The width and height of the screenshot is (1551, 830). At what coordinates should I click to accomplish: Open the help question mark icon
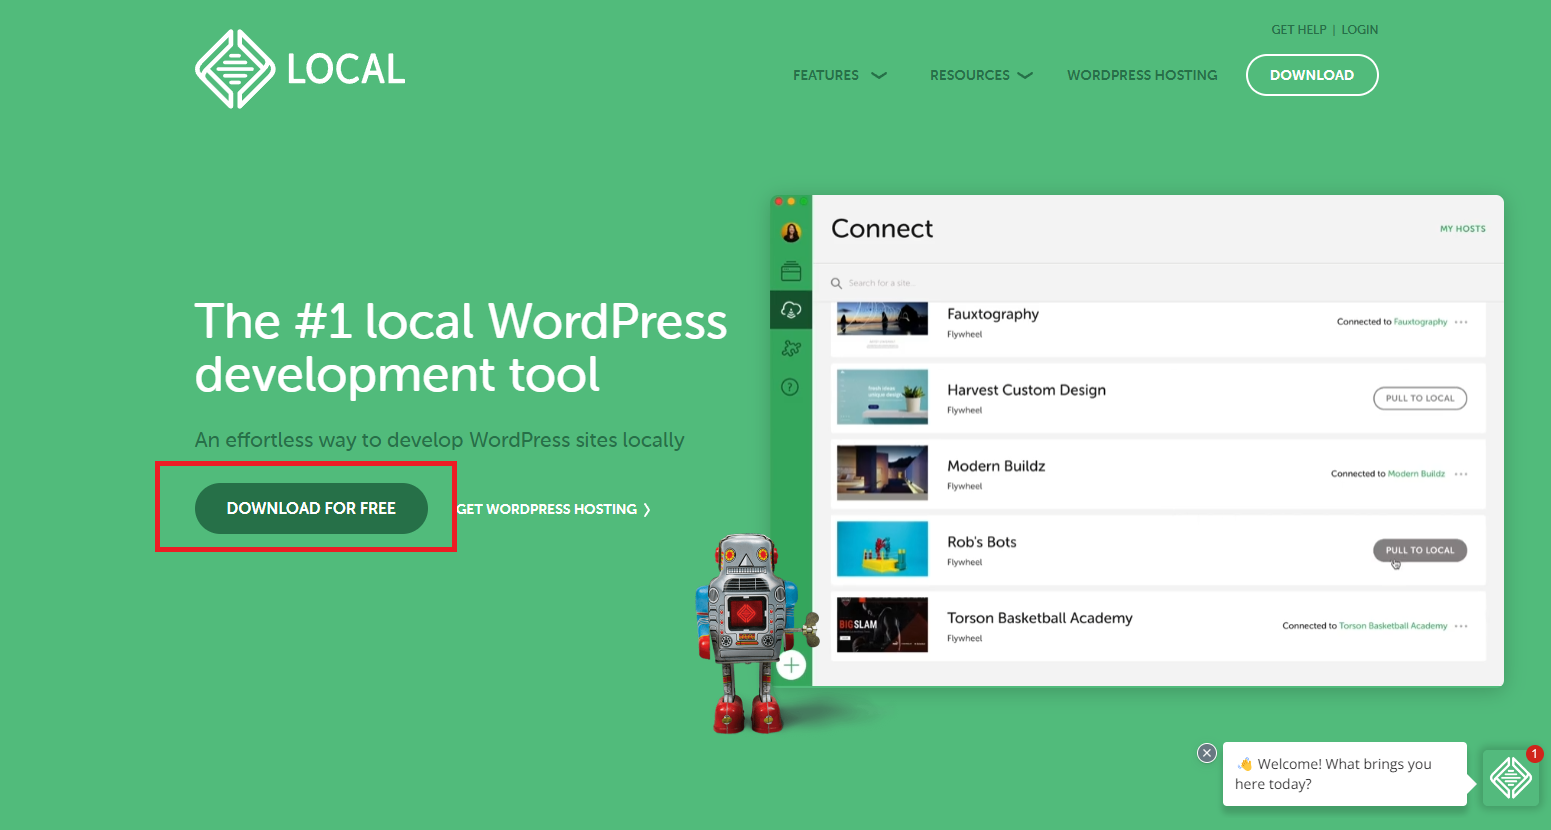click(x=790, y=387)
